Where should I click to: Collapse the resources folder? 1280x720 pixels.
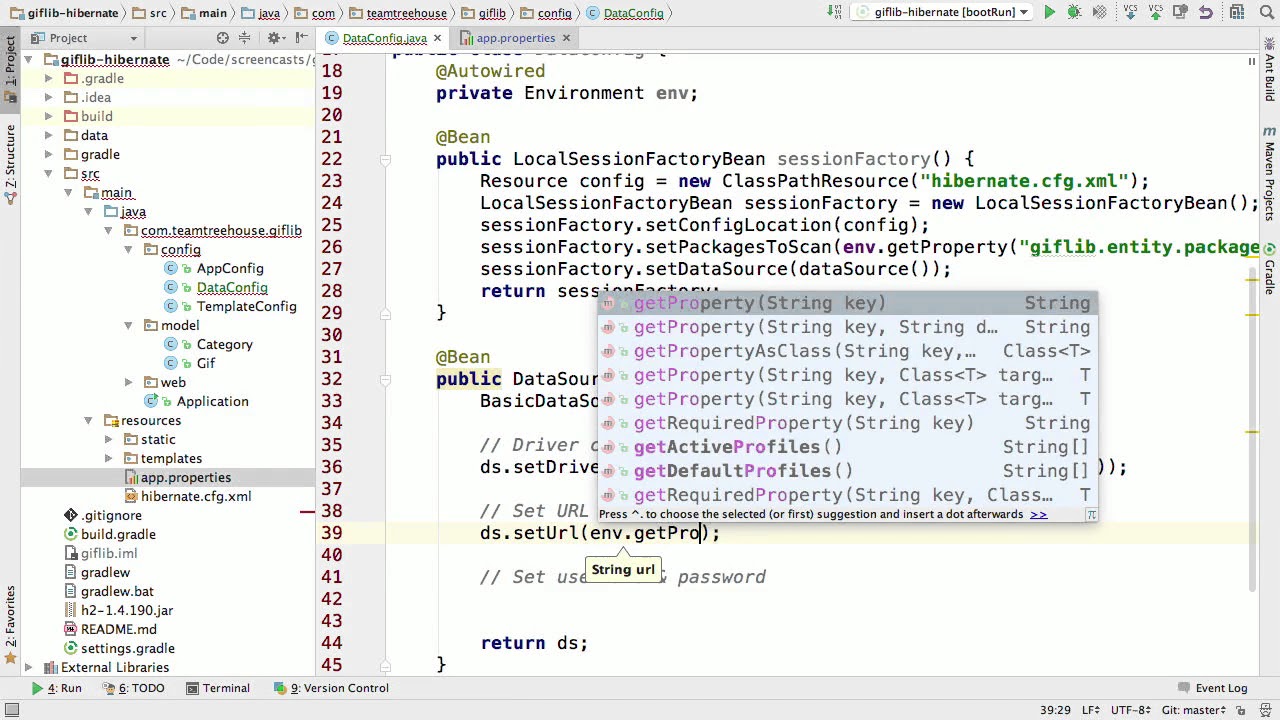(88, 420)
